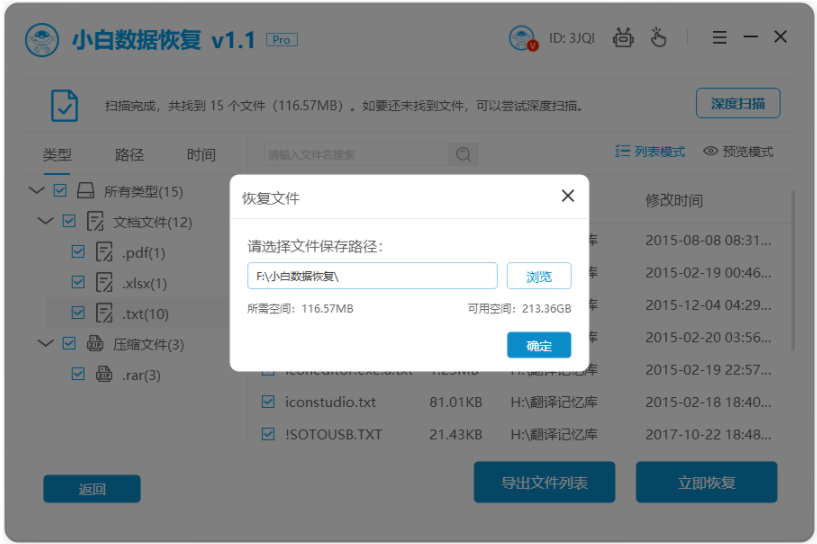This screenshot has width=817, height=544.
Task: Switch to list mode view (列表模式)
Action: (x=650, y=152)
